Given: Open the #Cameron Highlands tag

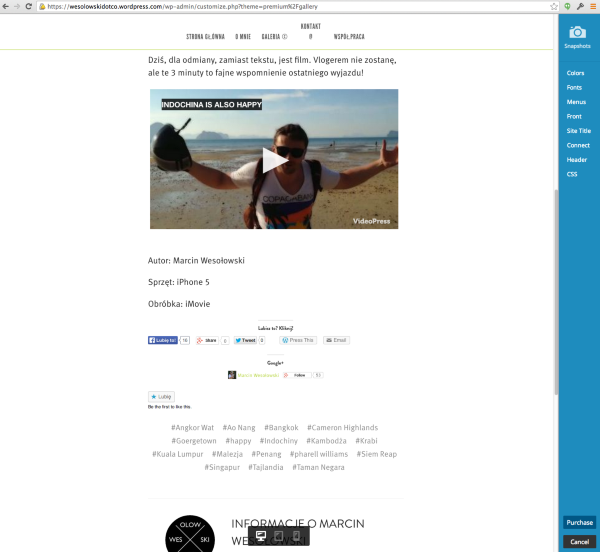Looking at the screenshot, I should (342, 428).
